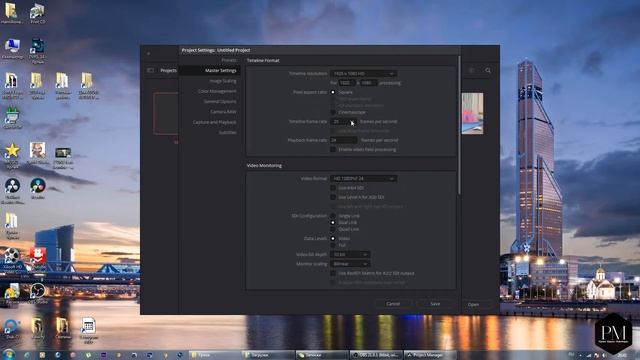Select the spreadsheet document desktop icon
Viewport: 640px width, 360px height.
coord(88,330)
